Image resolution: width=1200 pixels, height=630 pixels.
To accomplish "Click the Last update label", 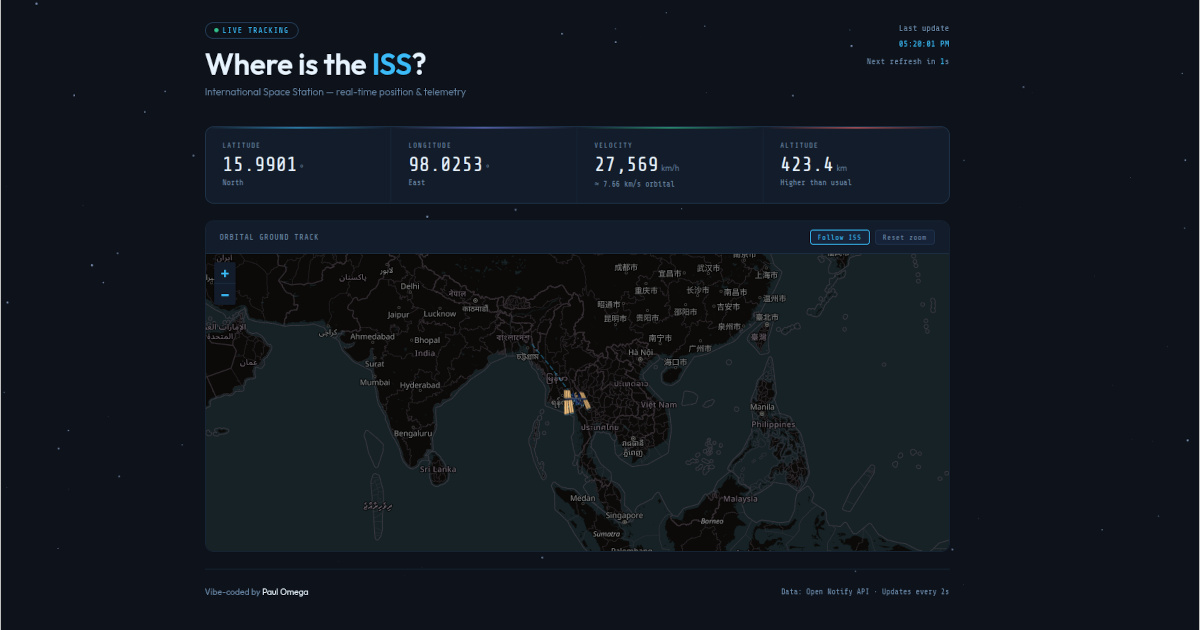I will (x=924, y=28).
